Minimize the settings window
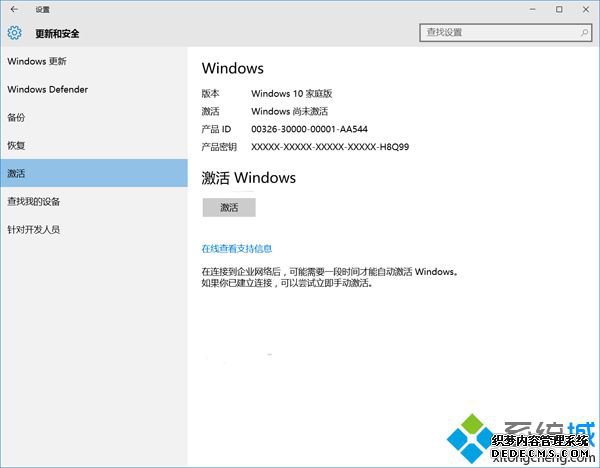Image resolution: width=600 pixels, height=468 pixels. click(532, 9)
